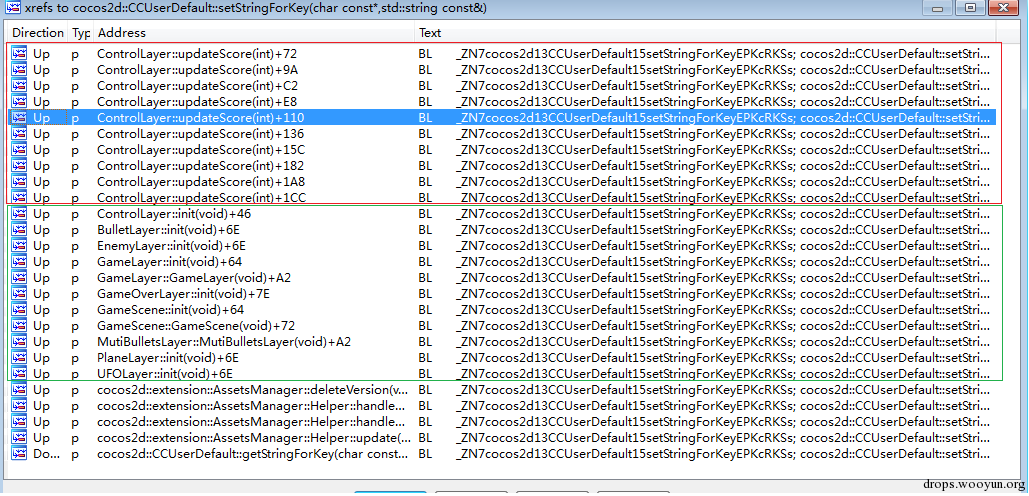Screen dimensions: 1029x496
Task: Select address EnemyLayer::init(void)+6E
Action: tap(171, 246)
